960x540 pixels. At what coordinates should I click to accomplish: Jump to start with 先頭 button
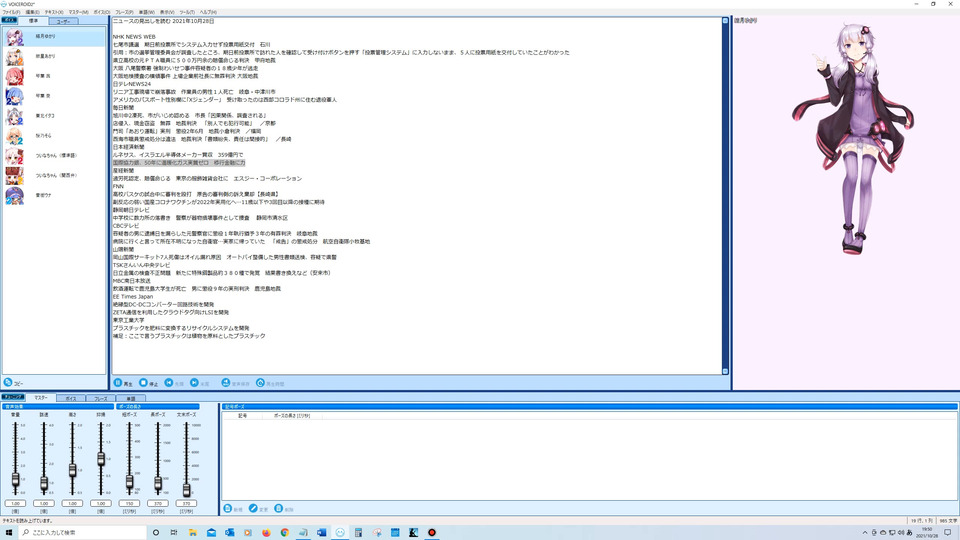174,383
